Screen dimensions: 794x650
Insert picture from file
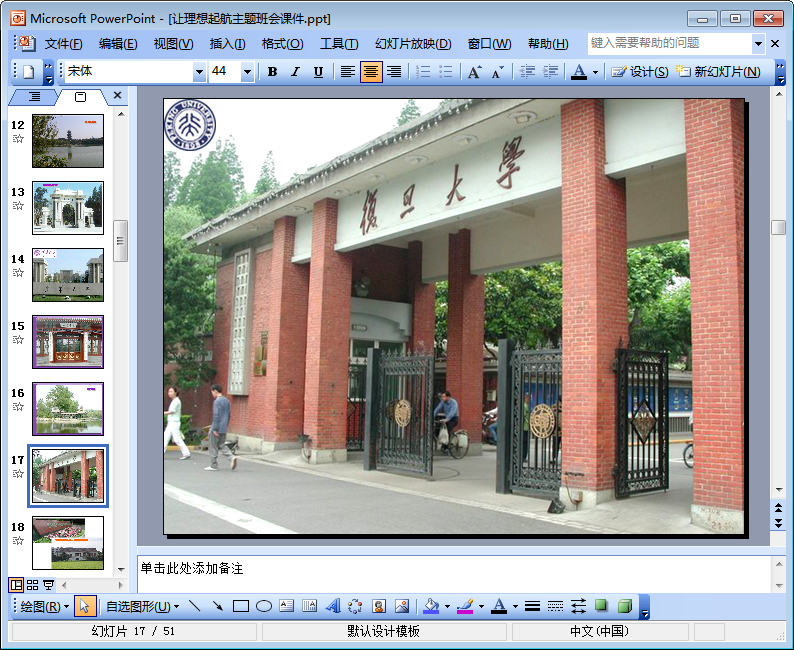402,606
